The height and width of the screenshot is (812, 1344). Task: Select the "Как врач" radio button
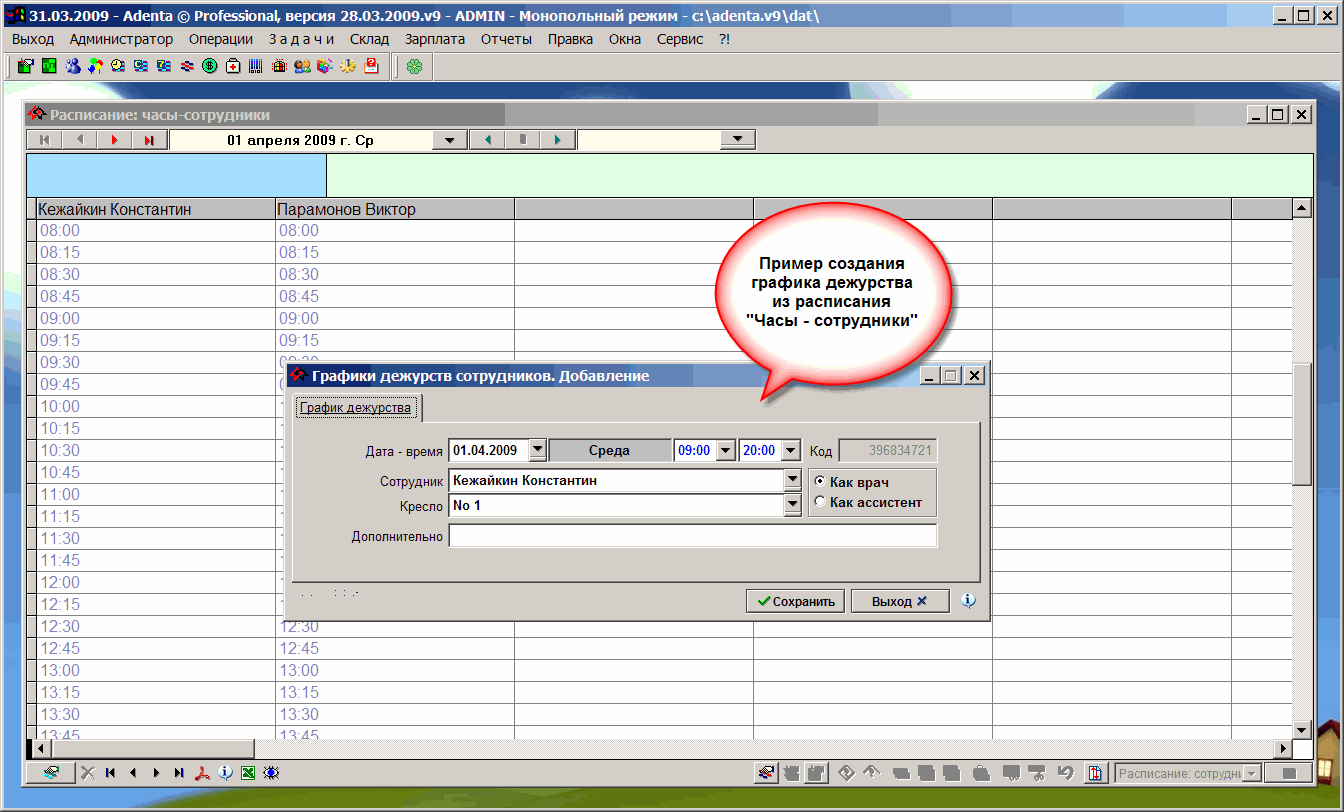point(821,482)
